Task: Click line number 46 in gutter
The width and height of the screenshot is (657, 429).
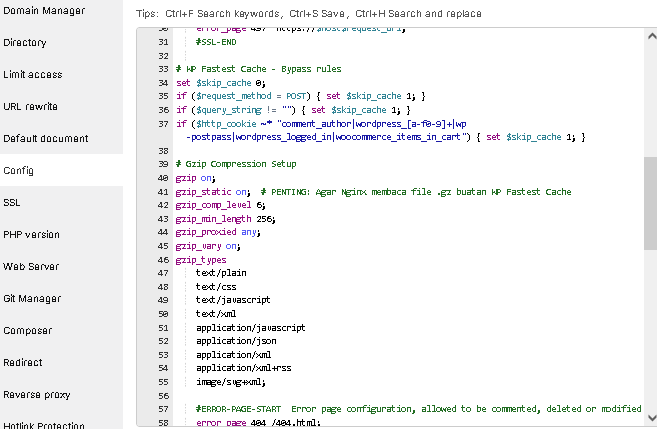Action: tap(163, 260)
